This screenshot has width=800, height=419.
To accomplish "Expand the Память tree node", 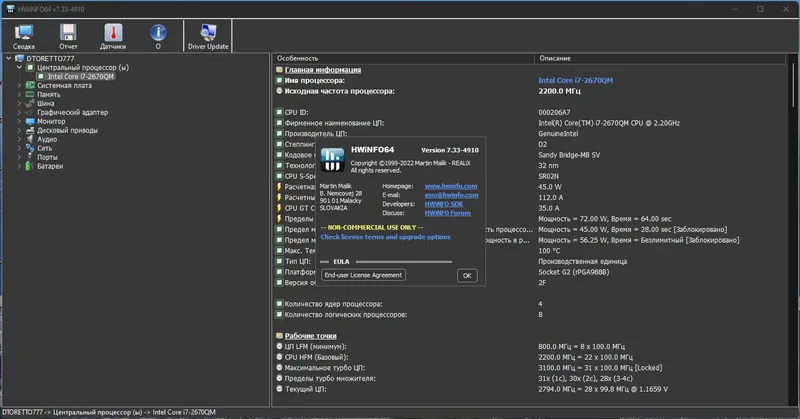I will 19,94.
